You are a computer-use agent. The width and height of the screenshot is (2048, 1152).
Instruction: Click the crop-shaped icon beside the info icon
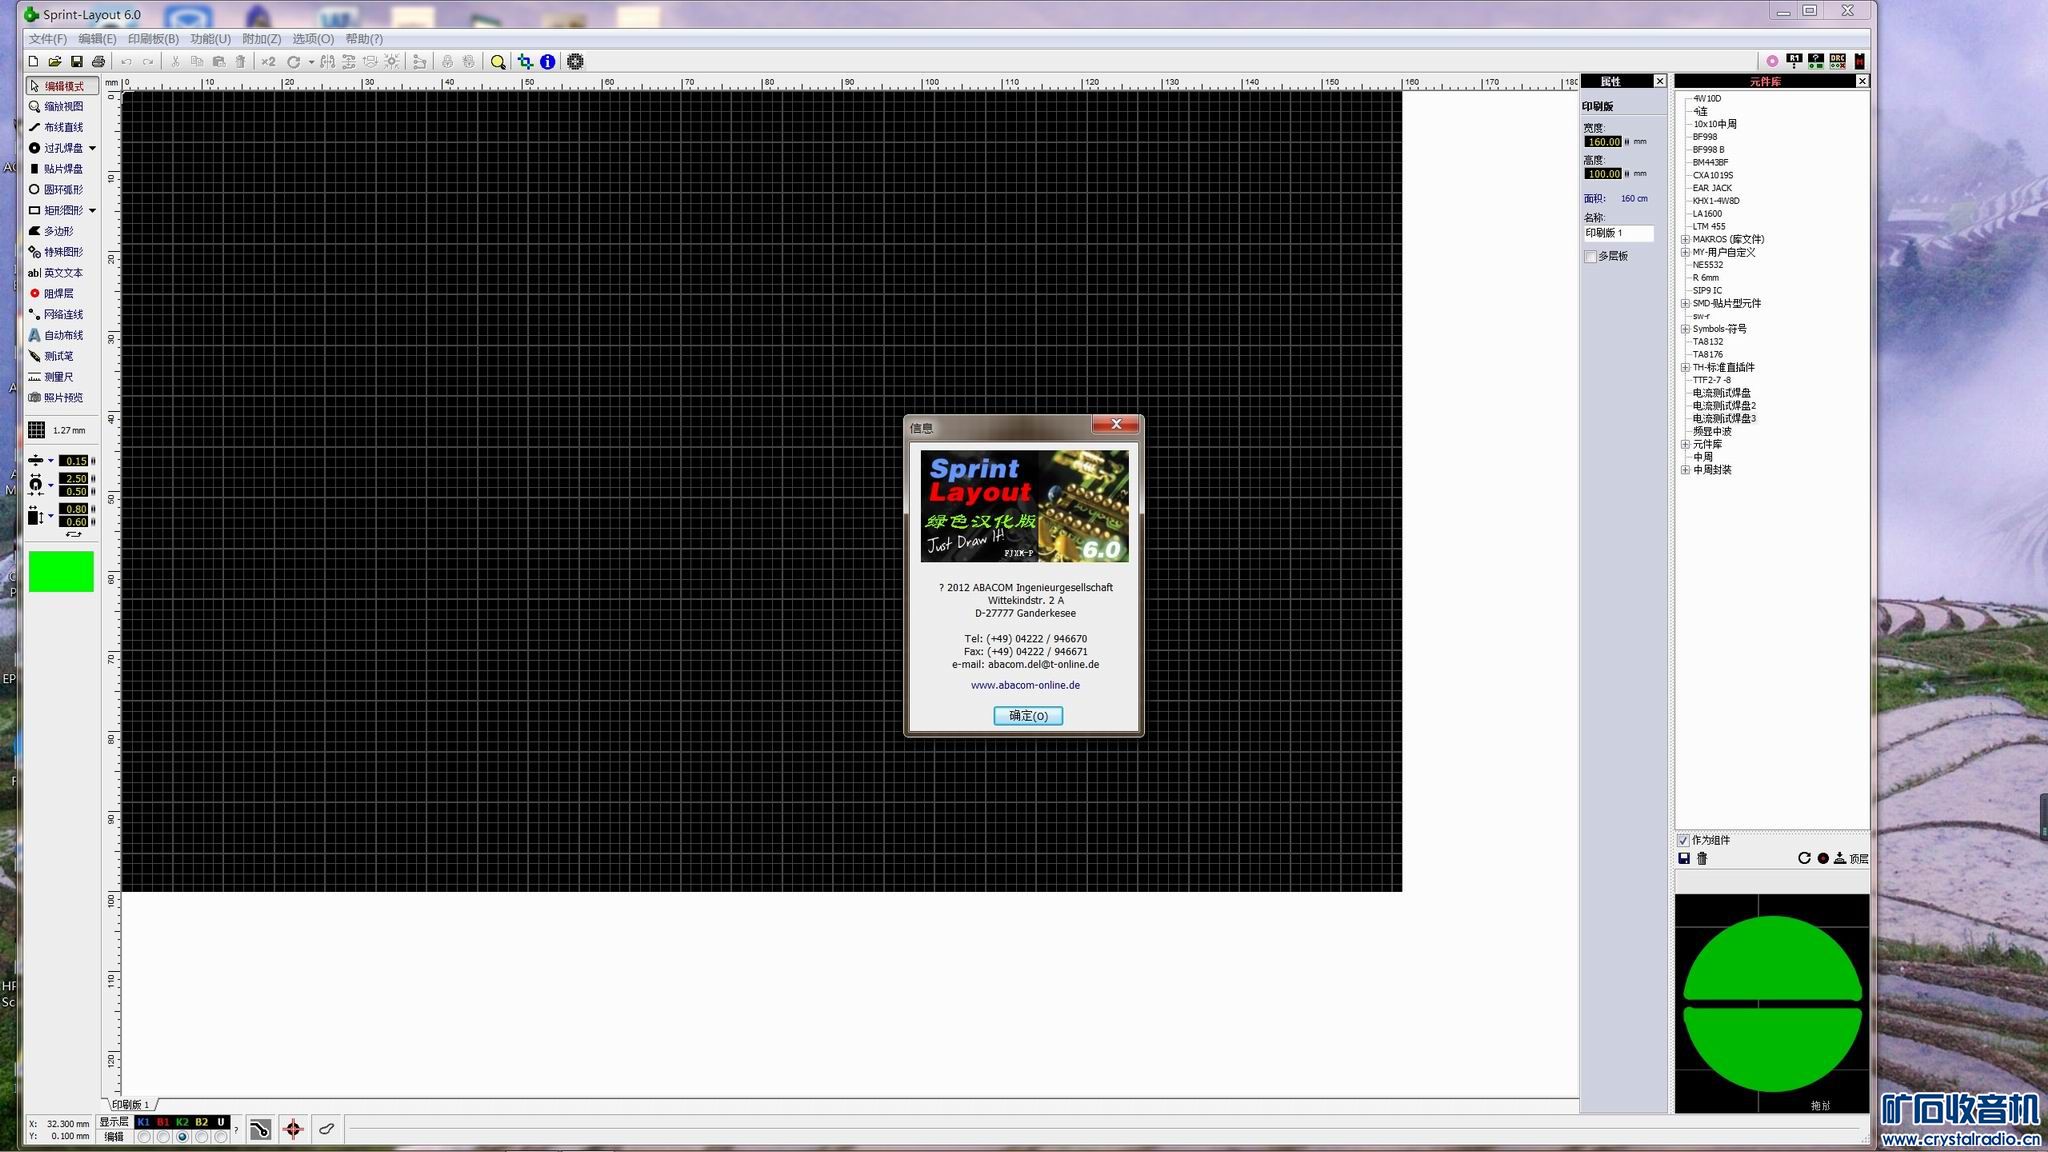(x=525, y=62)
